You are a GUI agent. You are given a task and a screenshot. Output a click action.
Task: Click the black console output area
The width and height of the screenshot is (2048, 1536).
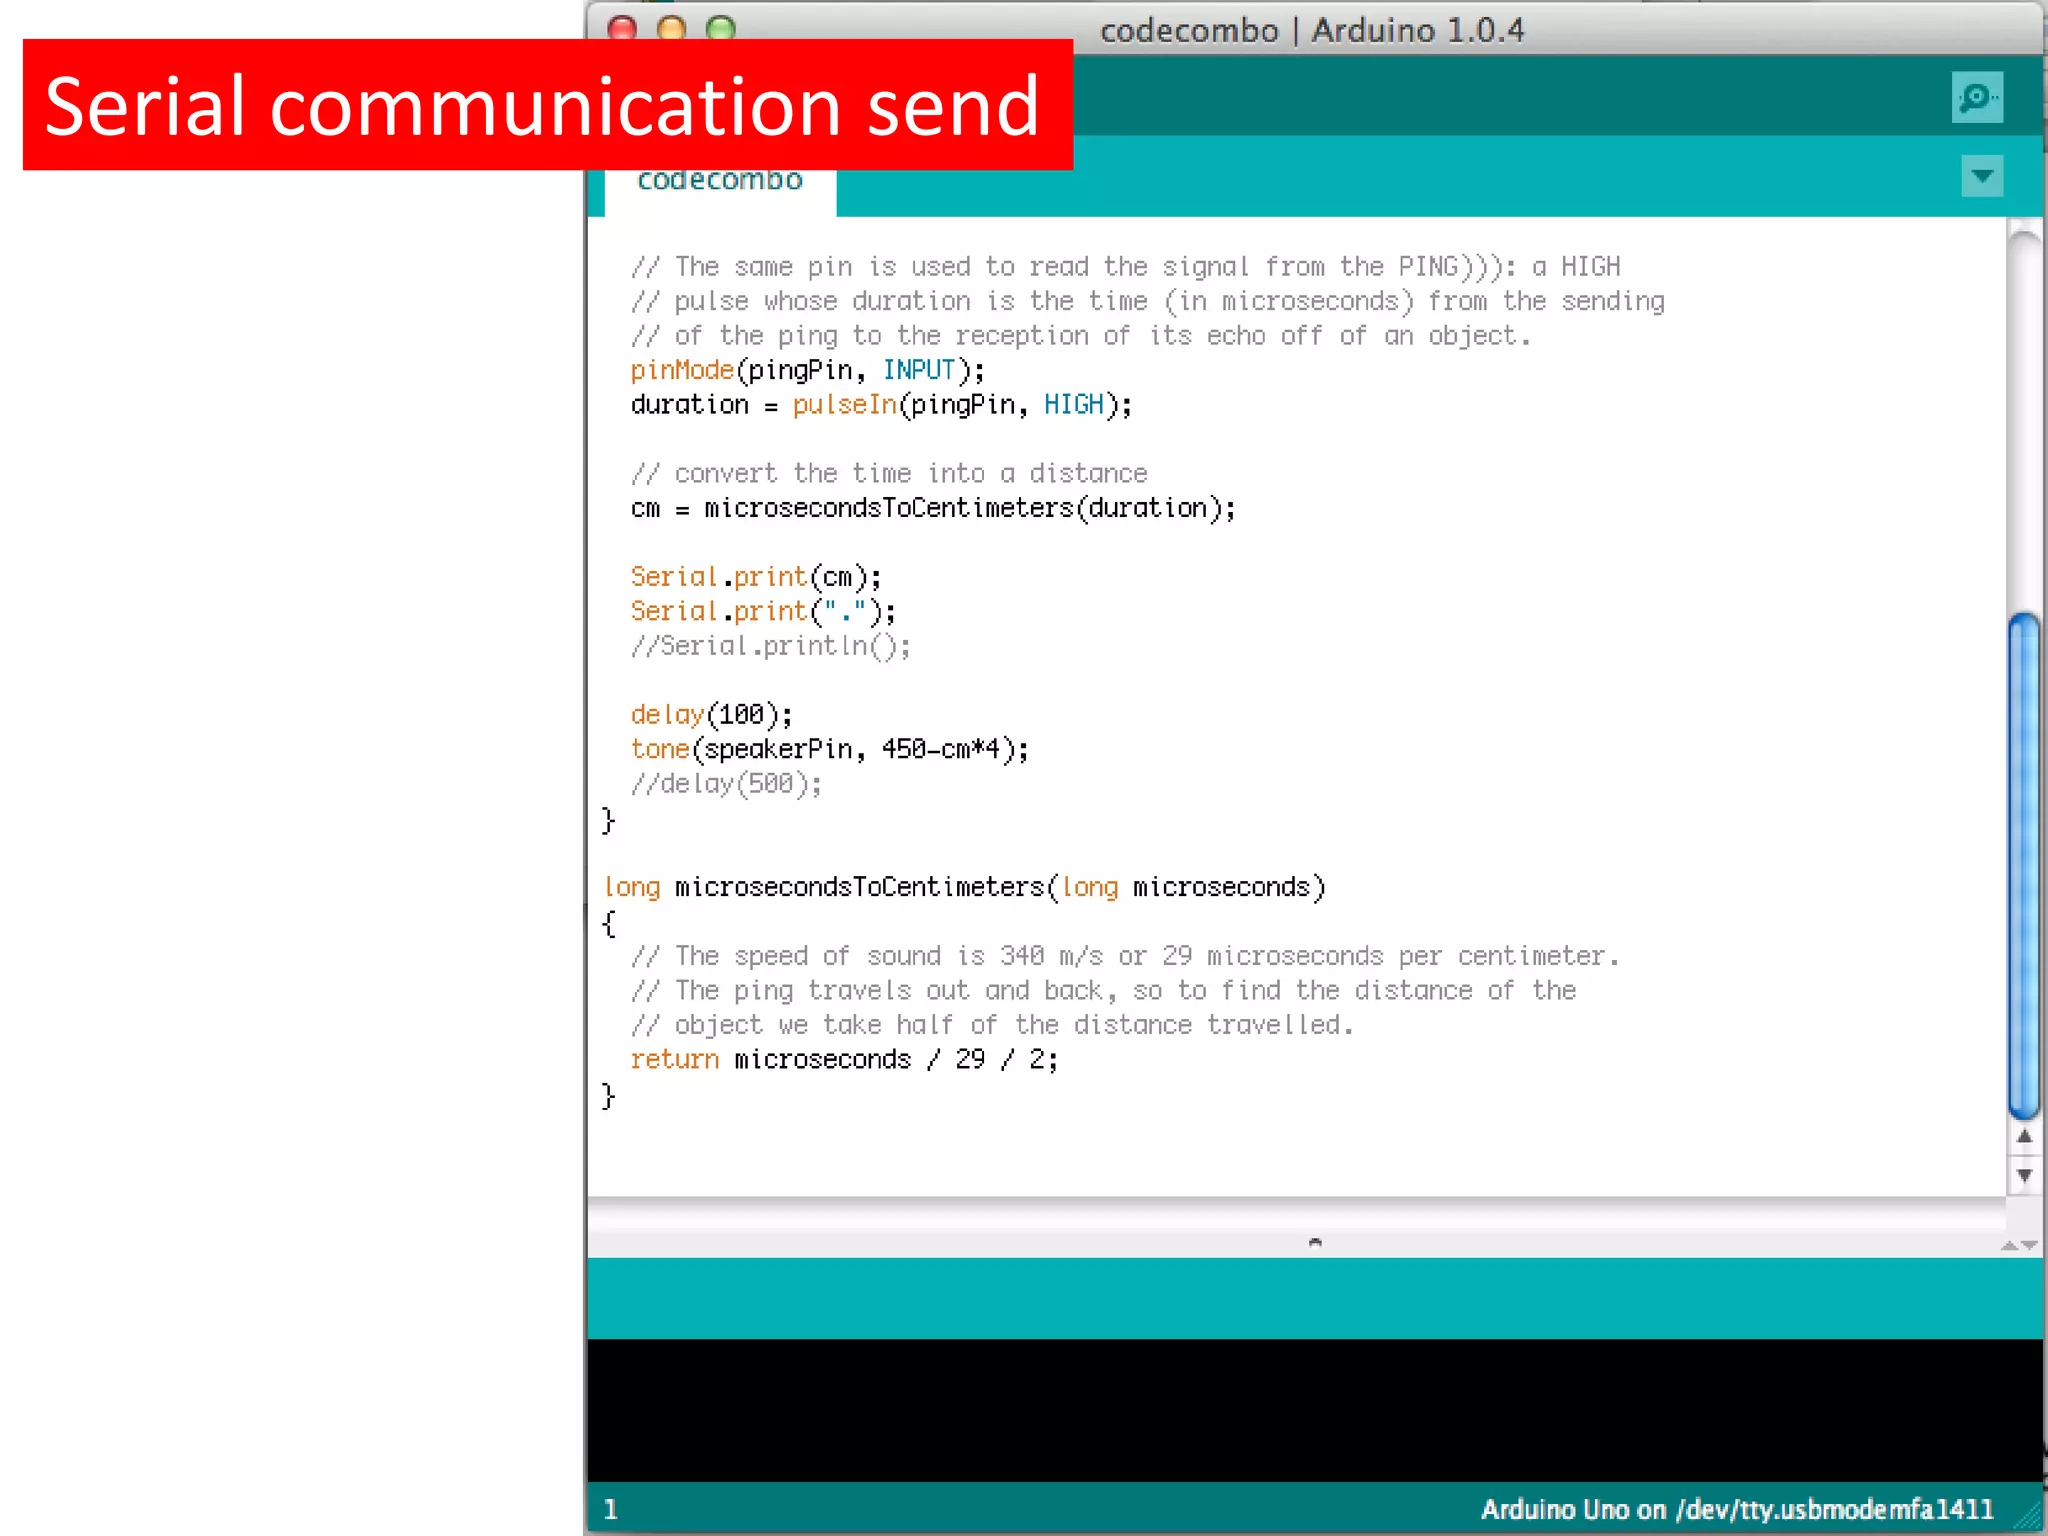(x=1314, y=1410)
